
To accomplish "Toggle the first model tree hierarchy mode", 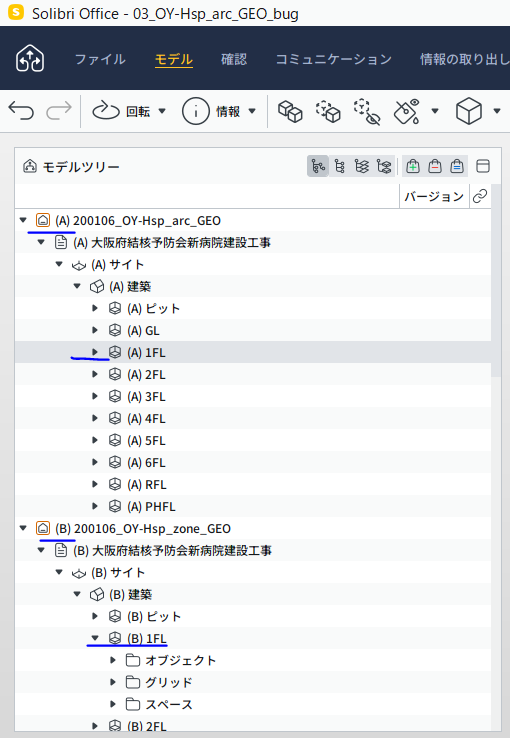I will [318, 166].
